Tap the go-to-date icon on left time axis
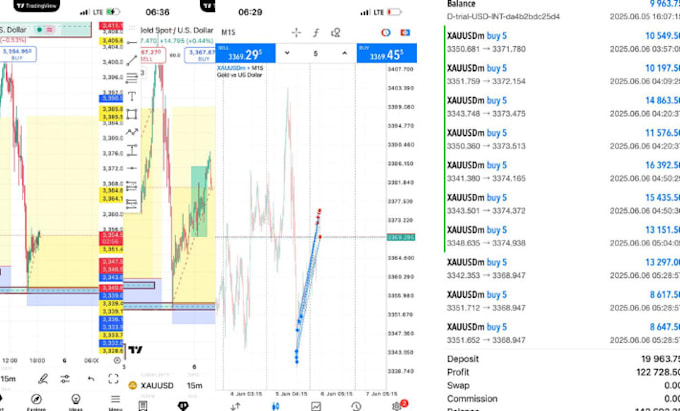This screenshot has width=680, height=411. 117,360
